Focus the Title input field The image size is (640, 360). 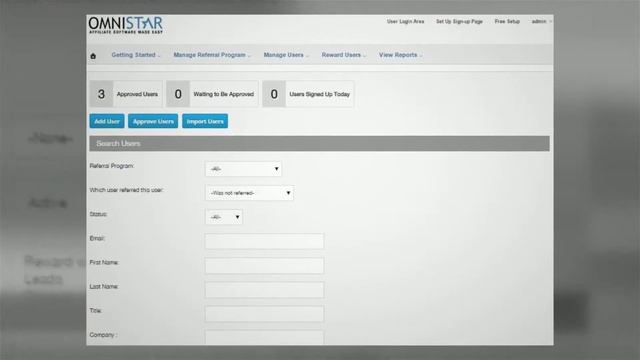[264, 313]
